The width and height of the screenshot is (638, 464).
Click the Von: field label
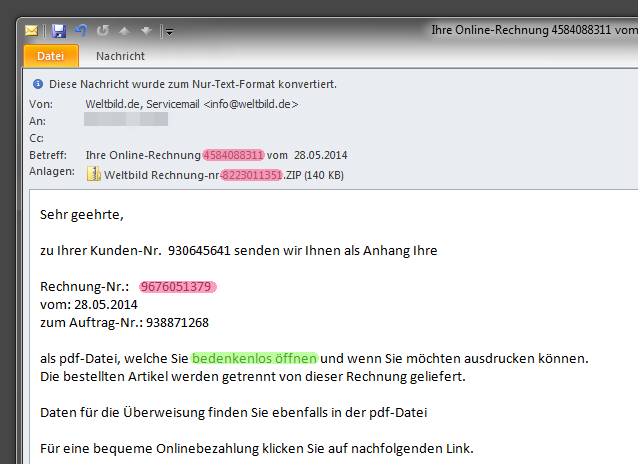click(41, 104)
